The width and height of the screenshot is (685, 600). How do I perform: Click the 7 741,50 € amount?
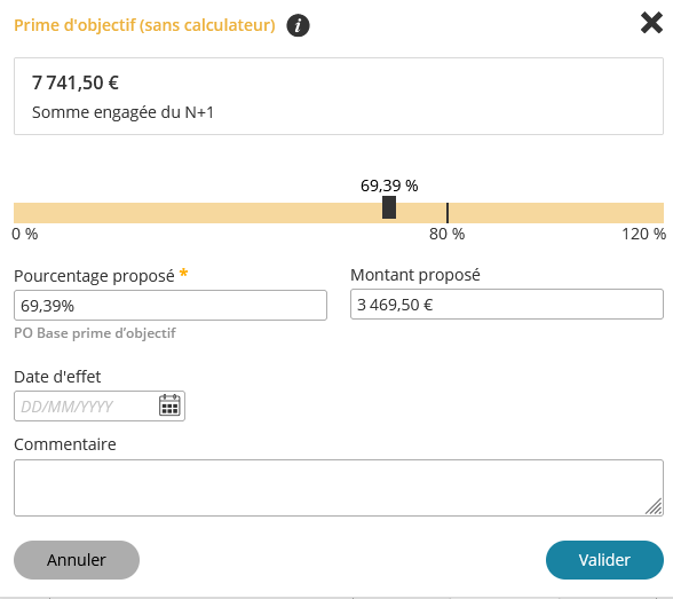pyautogui.click(x=76, y=83)
